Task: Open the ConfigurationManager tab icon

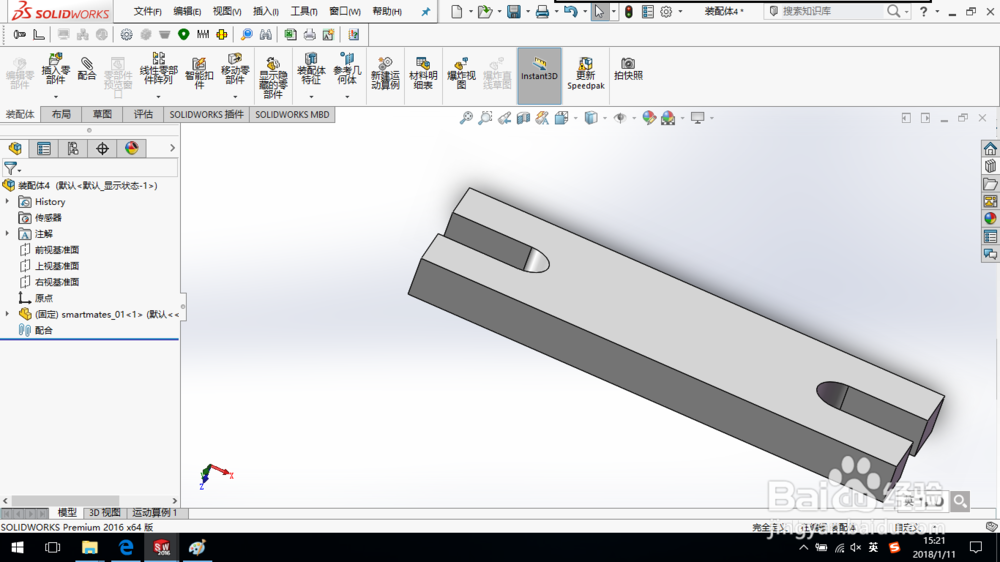Action: tap(73, 149)
